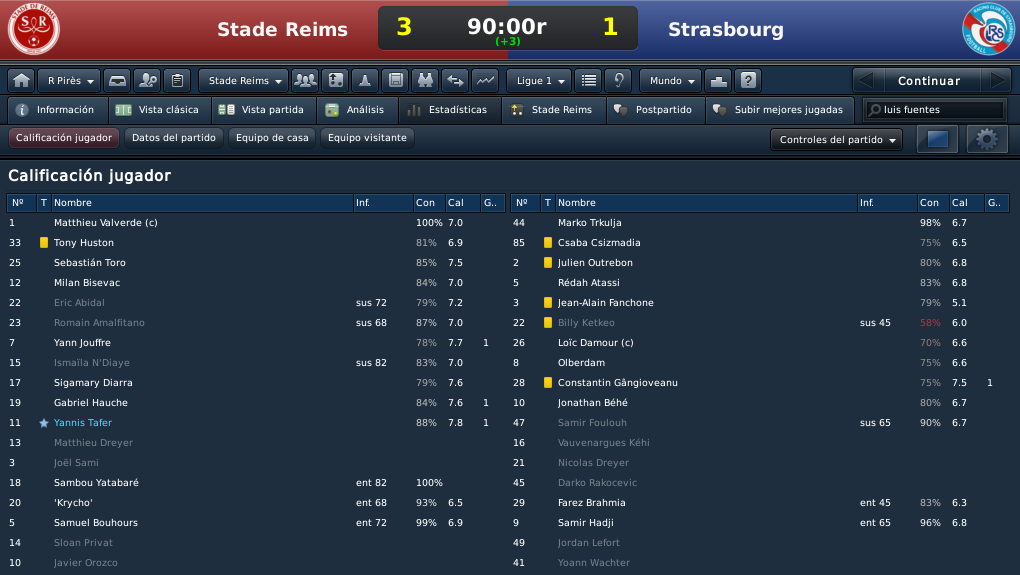This screenshot has height=575, width=1020.
Task: Open the Controles del partido dropdown
Action: click(x=837, y=140)
